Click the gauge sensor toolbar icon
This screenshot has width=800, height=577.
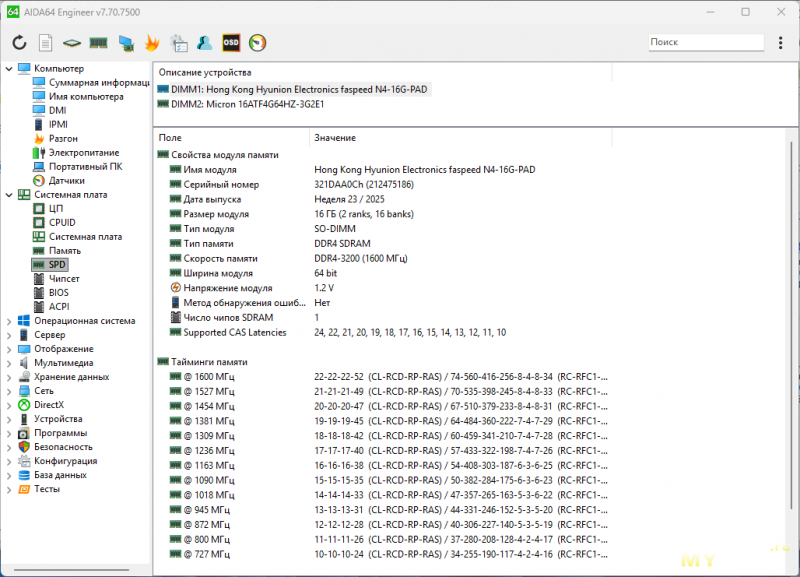click(258, 43)
